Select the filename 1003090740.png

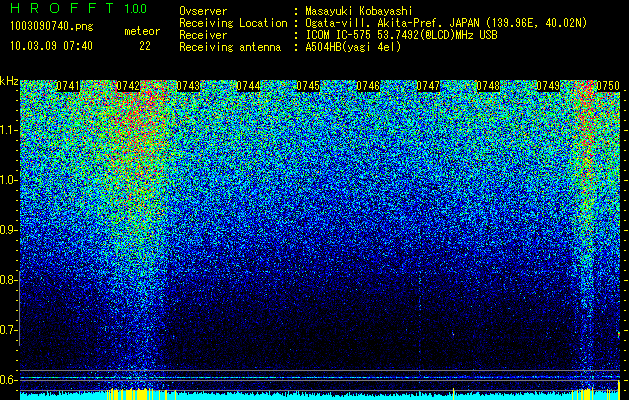(52, 27)
